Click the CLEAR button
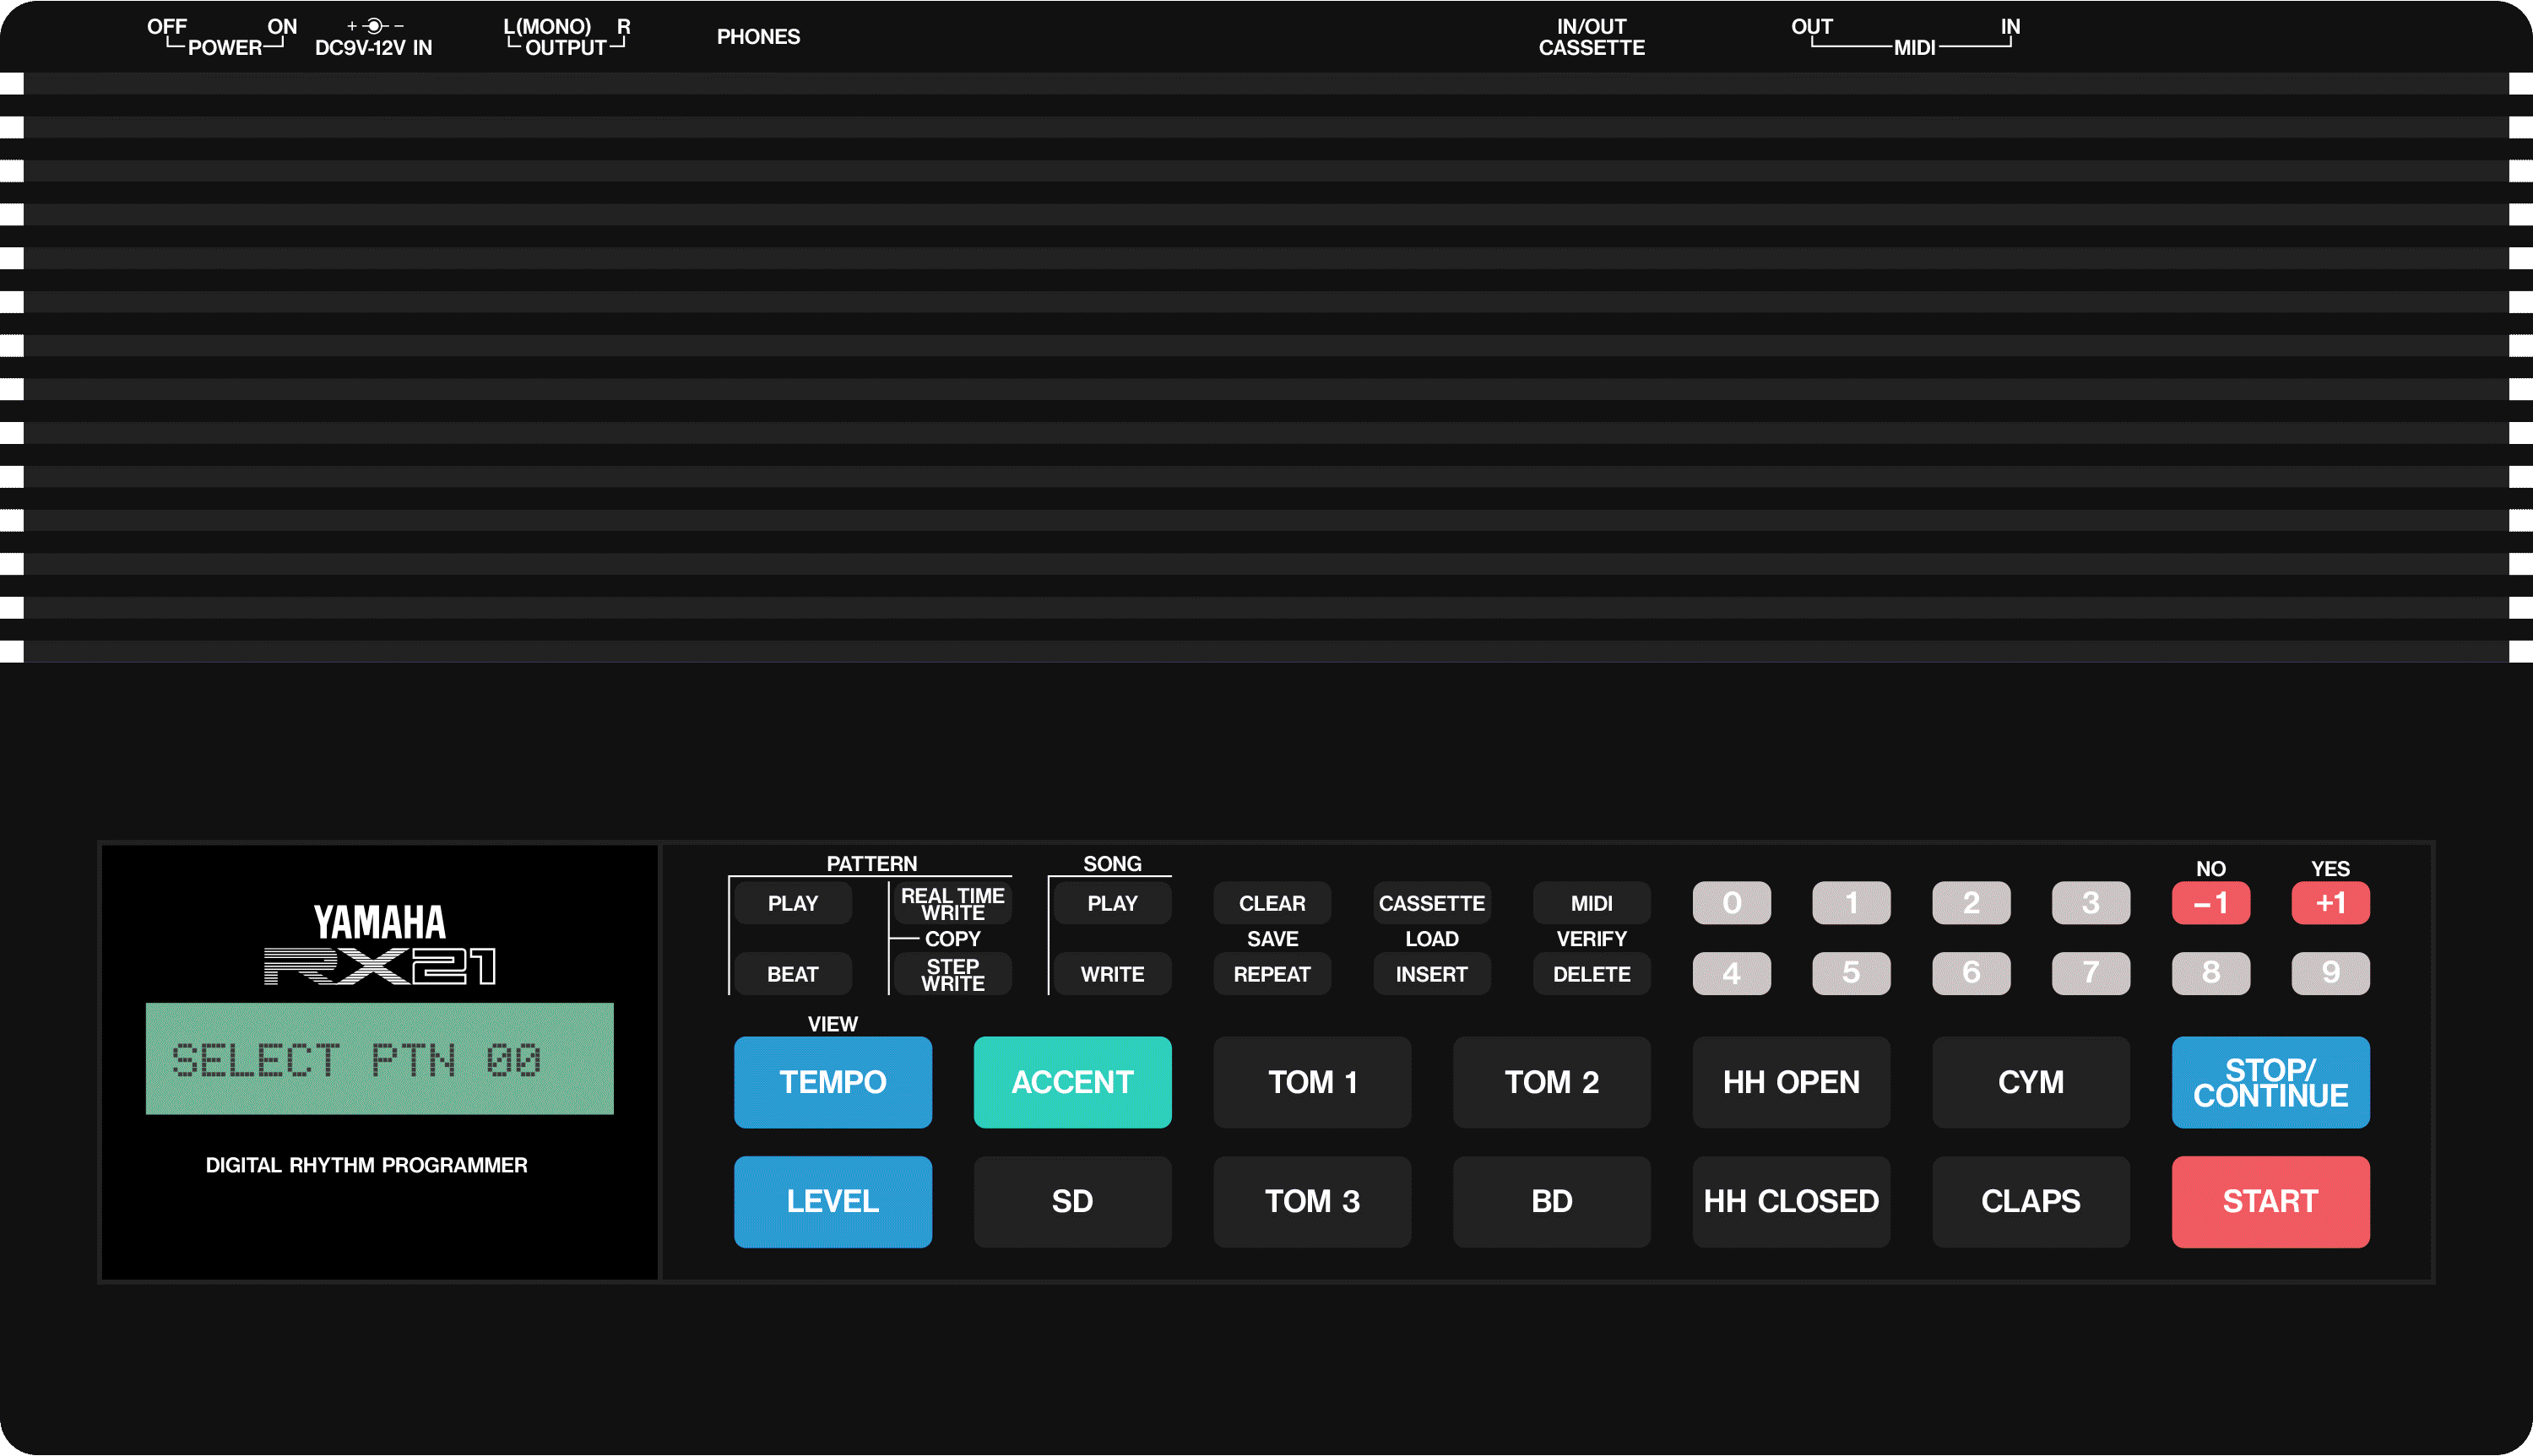This screenshot has width=2533, height=1456. click(1272, 903)
